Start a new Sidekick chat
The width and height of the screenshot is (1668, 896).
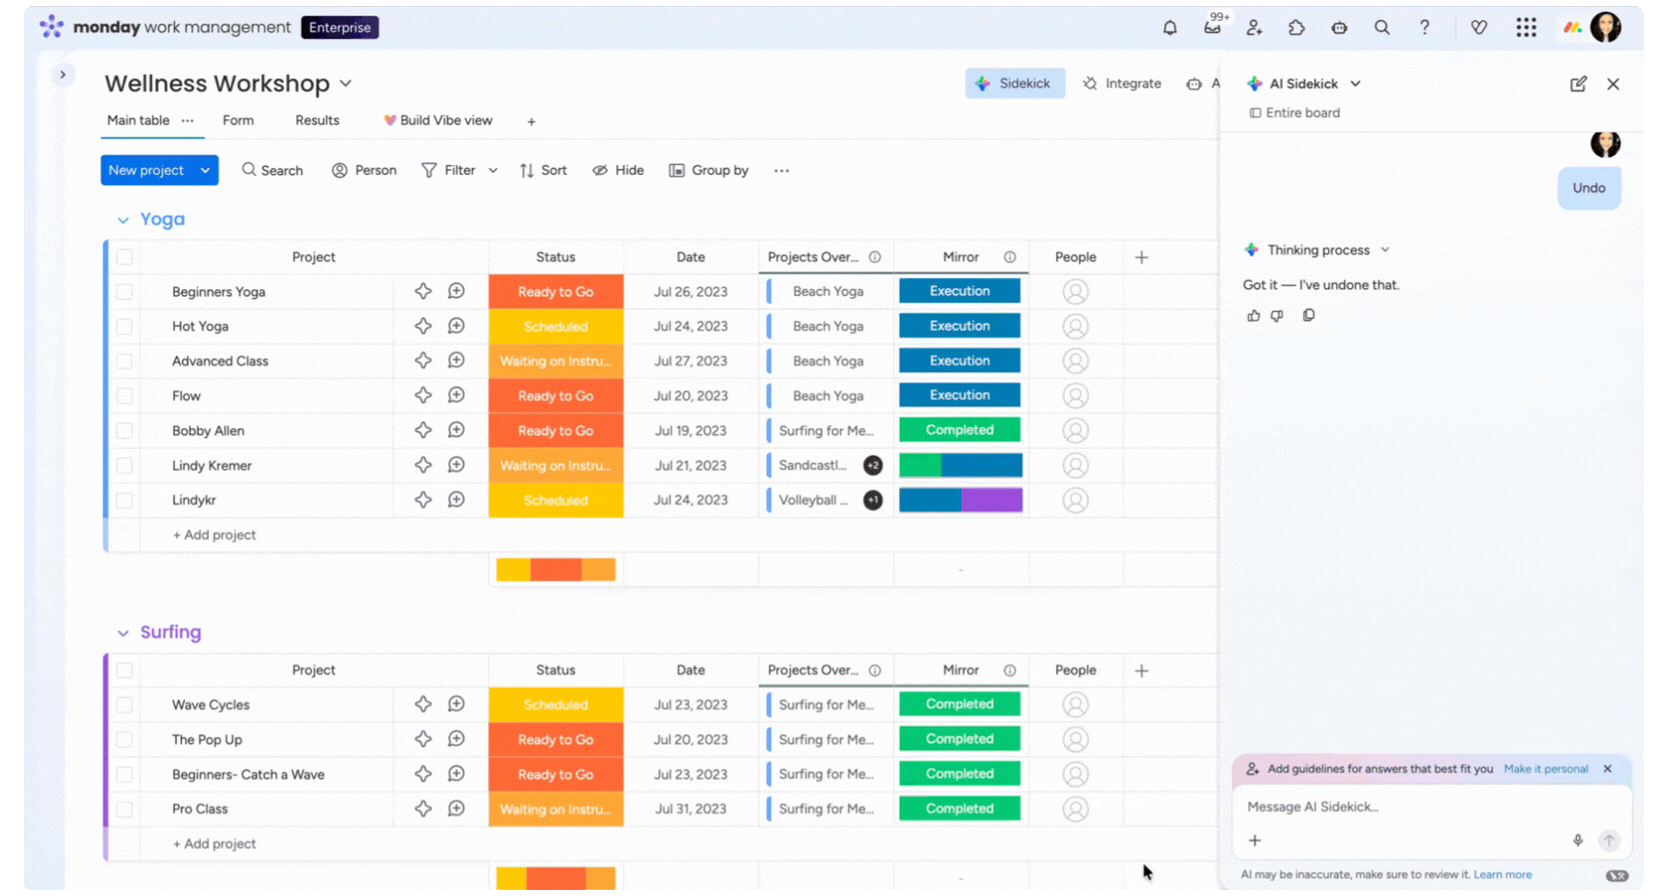pos(1578,84)
